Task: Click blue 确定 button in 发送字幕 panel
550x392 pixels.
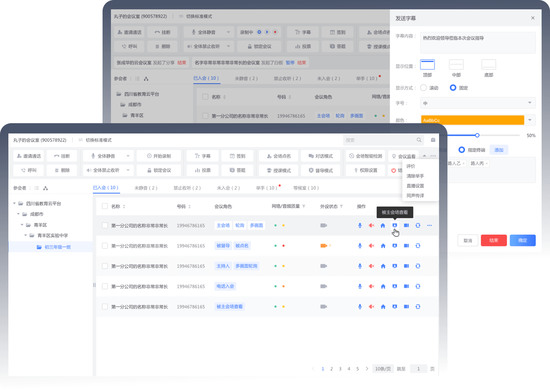Action: (x=523, y=240)
